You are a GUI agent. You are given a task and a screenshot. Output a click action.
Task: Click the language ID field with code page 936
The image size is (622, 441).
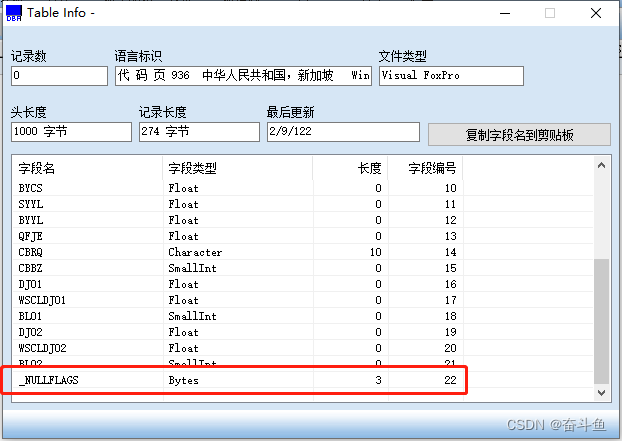tap(244, 76)
